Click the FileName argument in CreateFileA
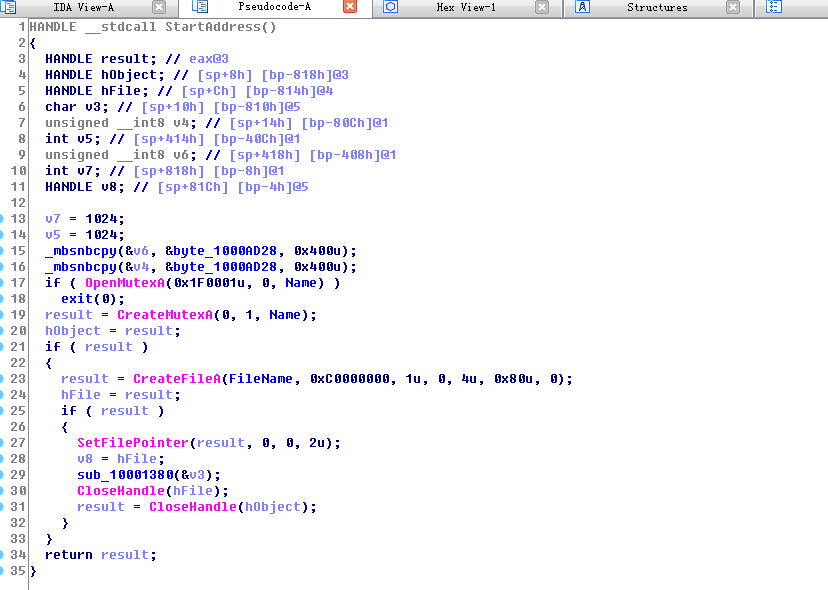 (x=261, y=379)
